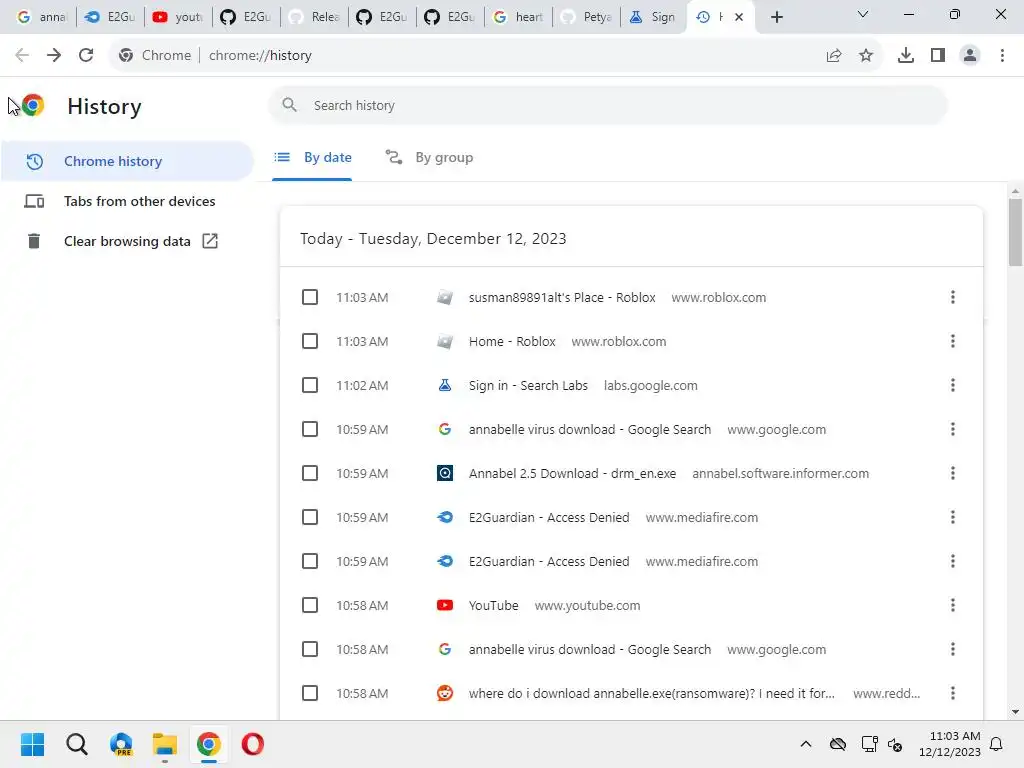Image resolution: width=1024 pixels, height=768 pixels.
Task: Switch to the By group tab
Action: 429,157
